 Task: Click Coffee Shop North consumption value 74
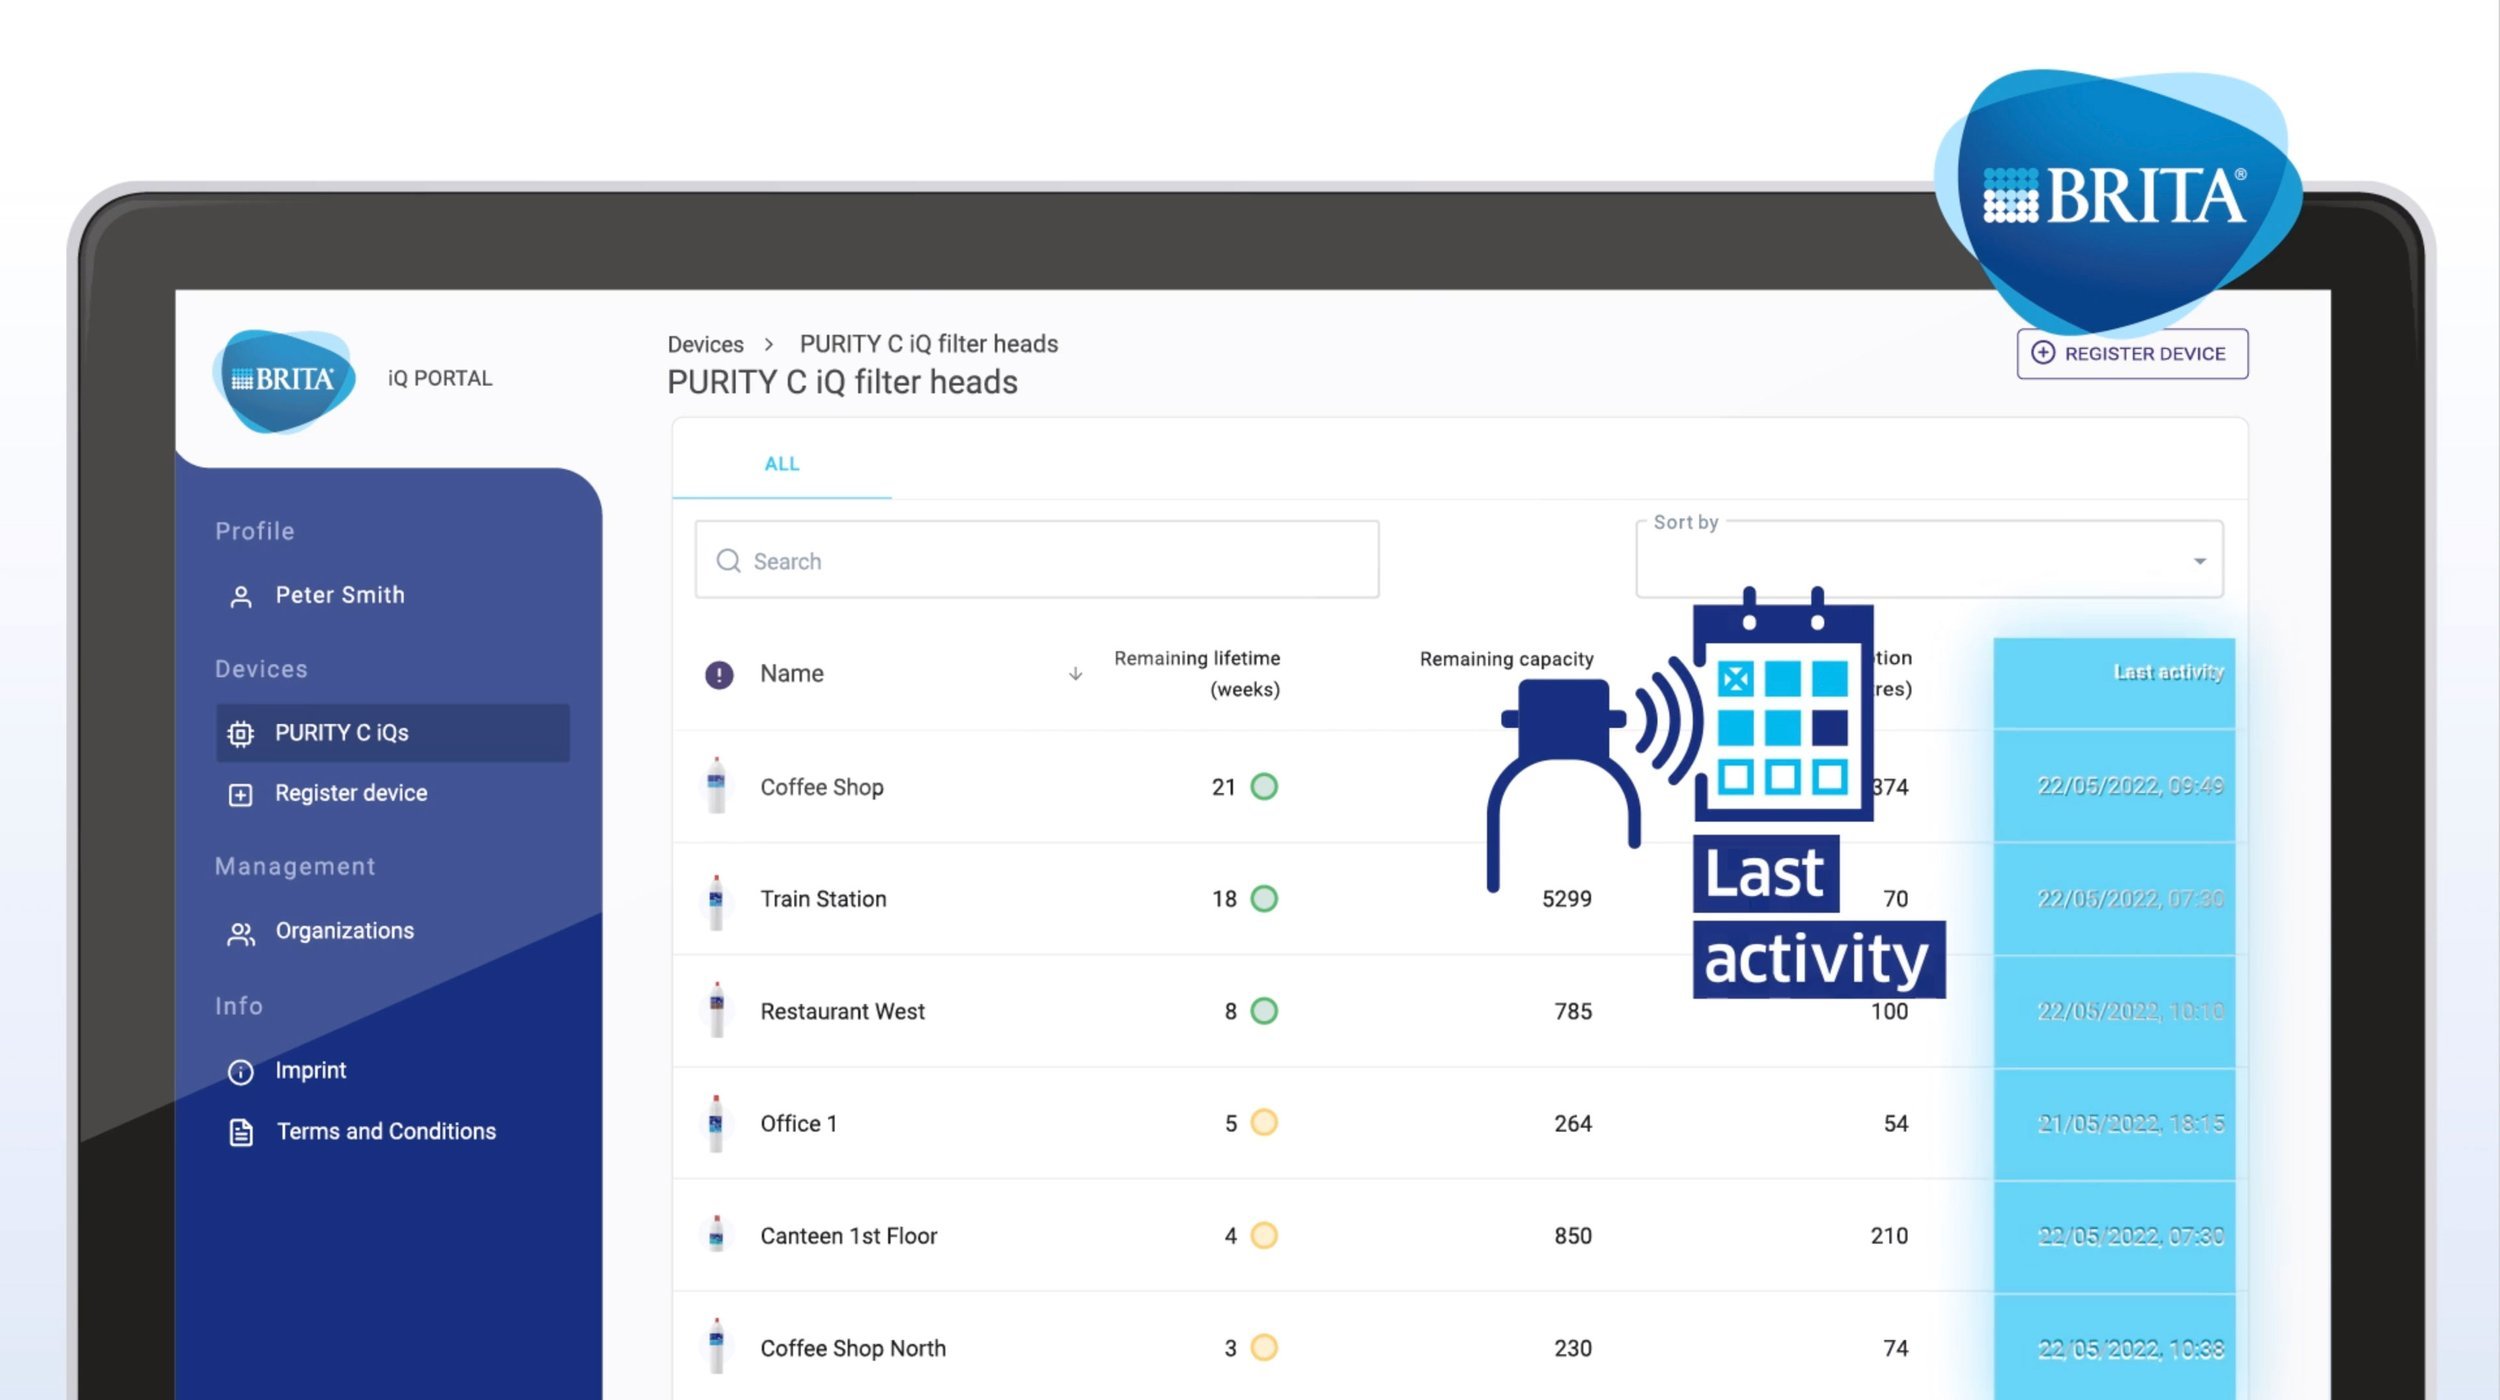[x=1896, y=1348]
